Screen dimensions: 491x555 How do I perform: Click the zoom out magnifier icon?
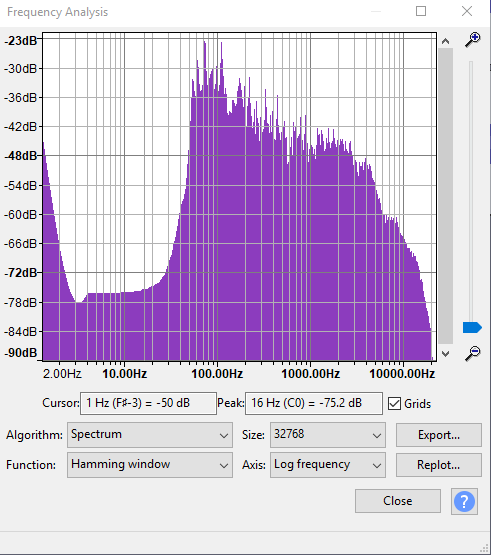tap(473, 353)
